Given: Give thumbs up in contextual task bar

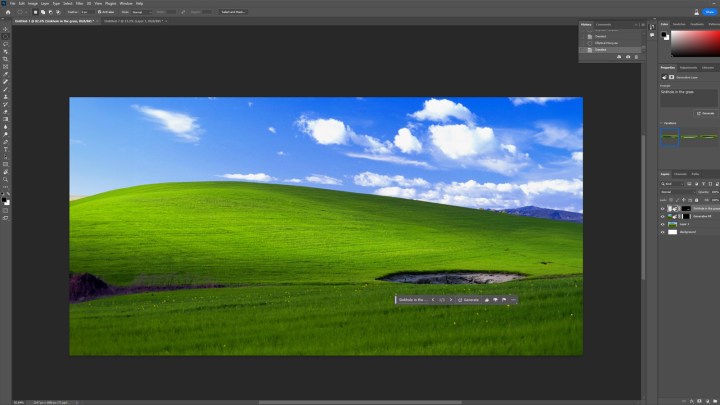Looking at the screenshot, I should pos(487,300).
